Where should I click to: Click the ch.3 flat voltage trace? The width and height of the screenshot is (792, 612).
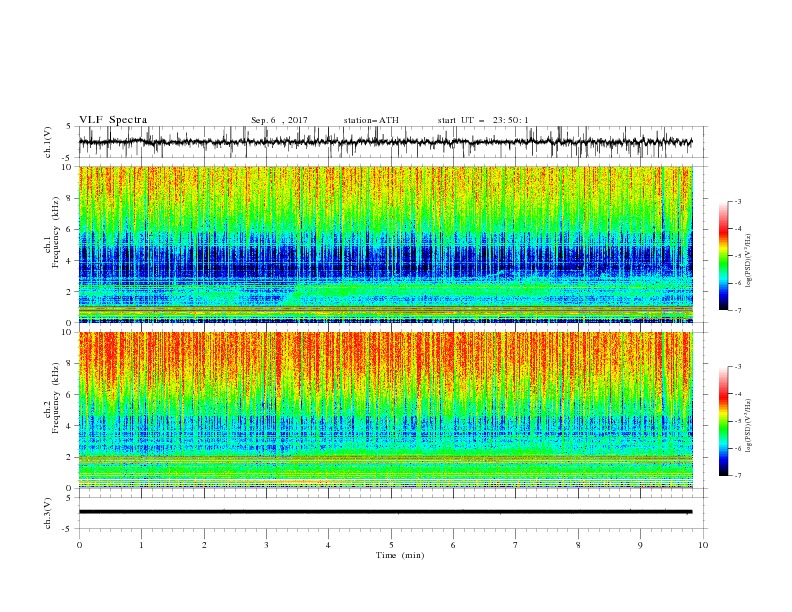click(385, 512)
